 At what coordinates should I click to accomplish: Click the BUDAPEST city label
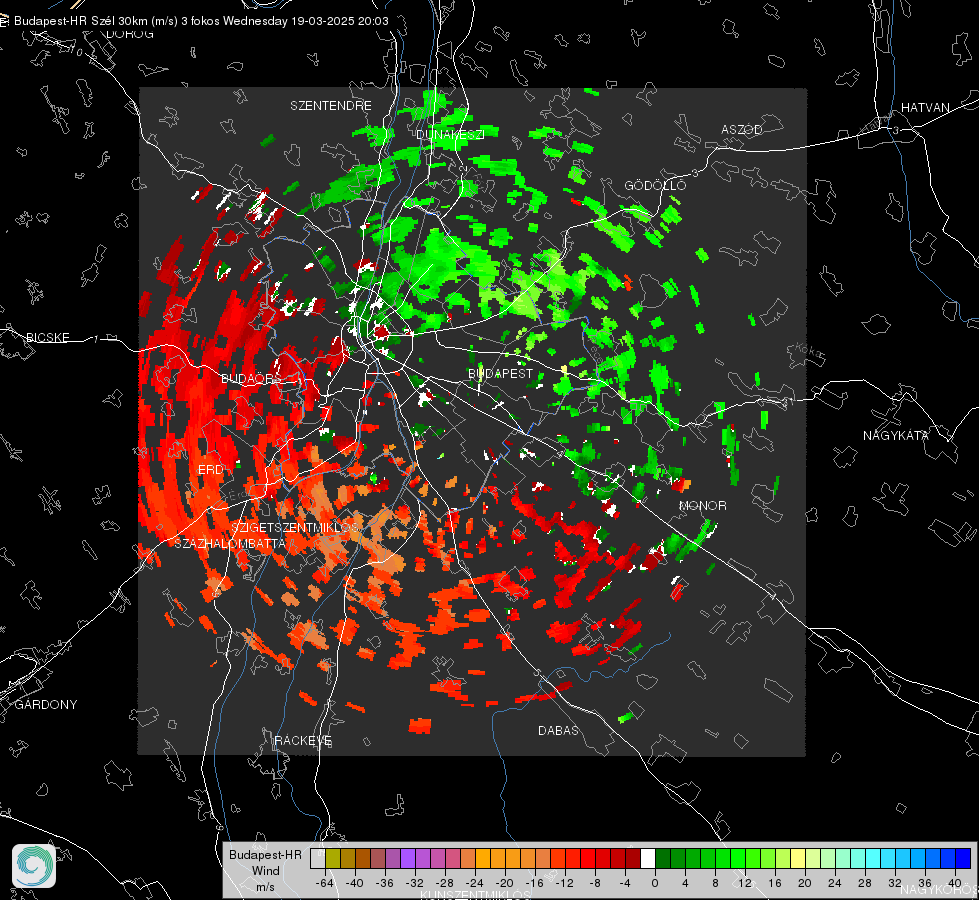[x=500, y=373]
